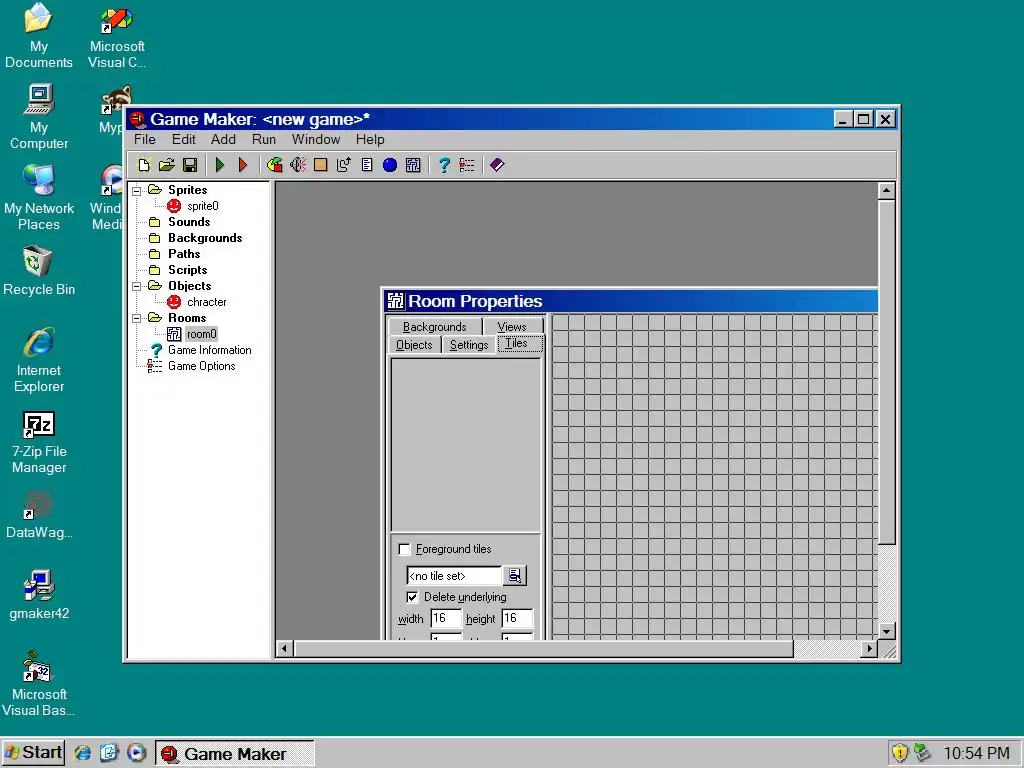
Task: Collapse the Rooms folder in tree
Action: point(136,318)
